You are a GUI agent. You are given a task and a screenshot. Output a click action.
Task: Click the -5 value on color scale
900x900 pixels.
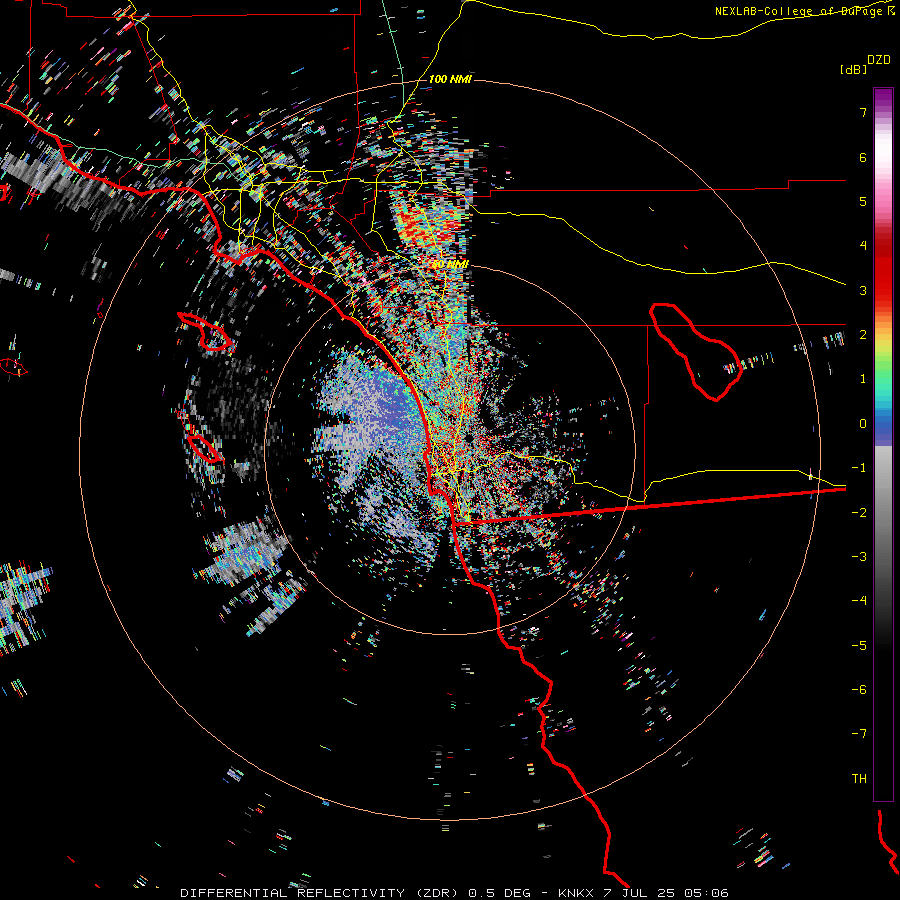[859, 646]
